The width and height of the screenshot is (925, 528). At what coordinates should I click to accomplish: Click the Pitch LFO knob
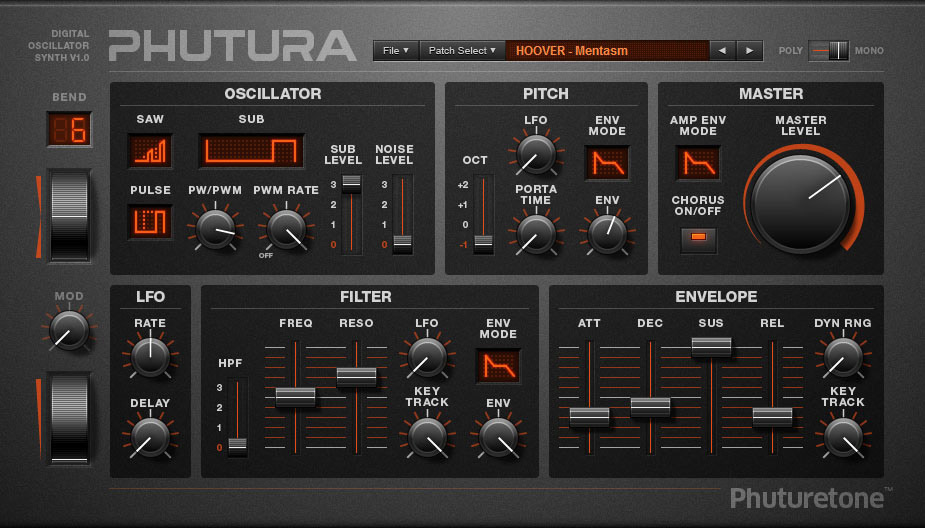[x=536, y=155]
